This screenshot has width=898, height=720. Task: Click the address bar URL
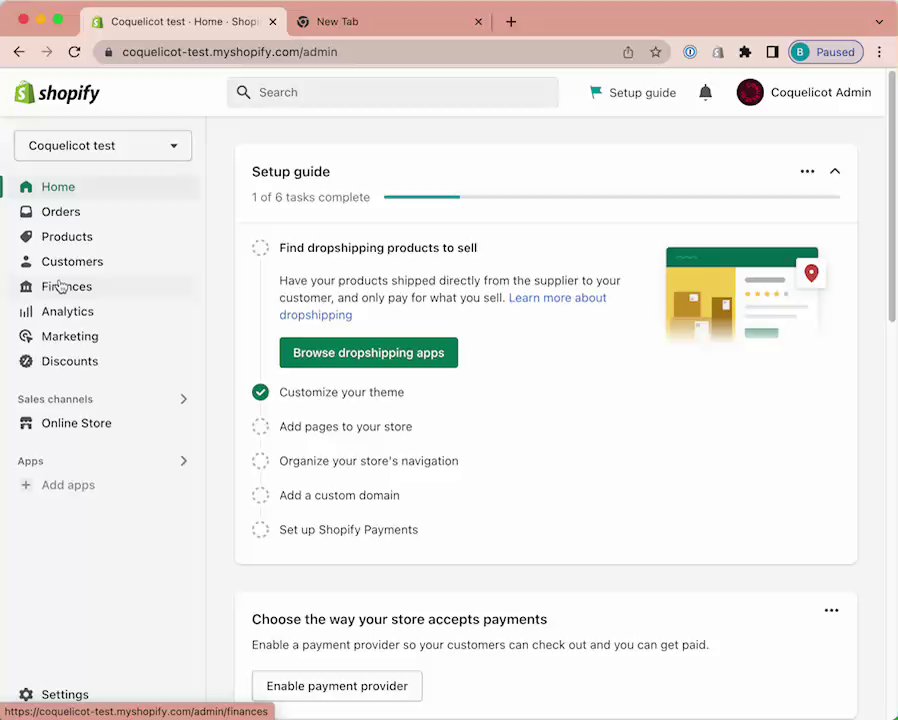tap(230, 52)
